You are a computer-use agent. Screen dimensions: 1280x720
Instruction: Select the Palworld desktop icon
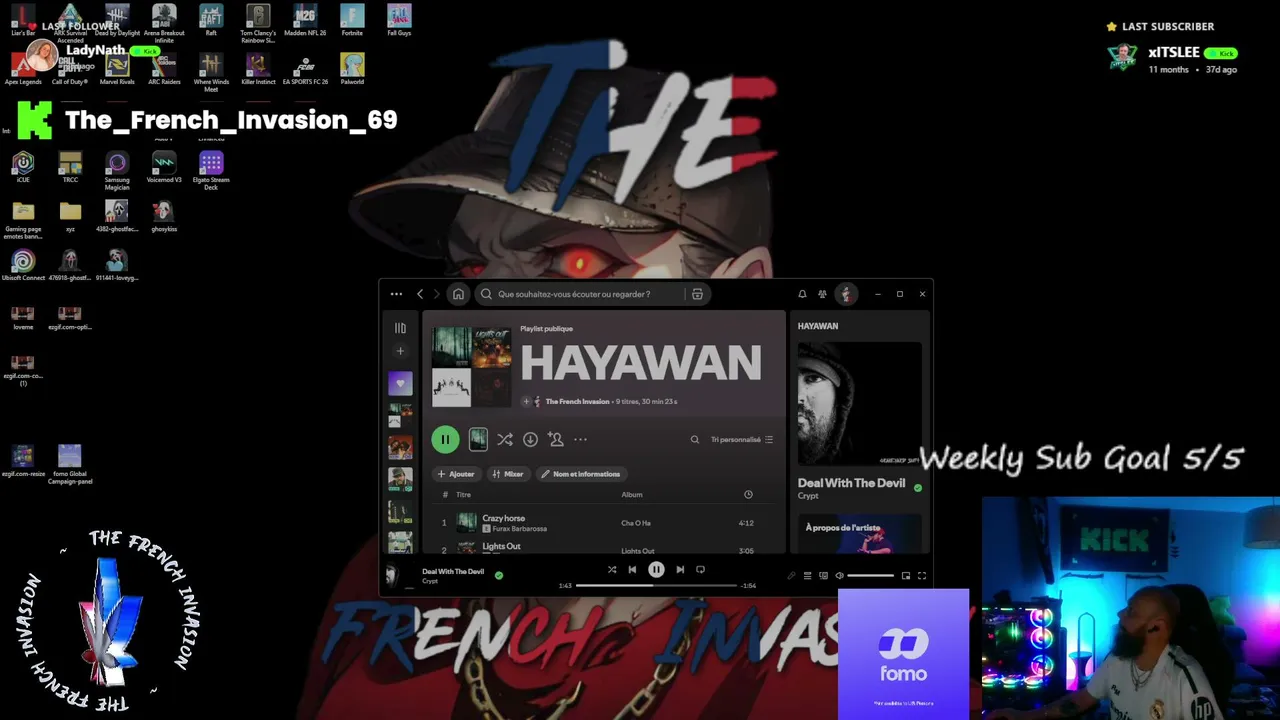point(352,69)
